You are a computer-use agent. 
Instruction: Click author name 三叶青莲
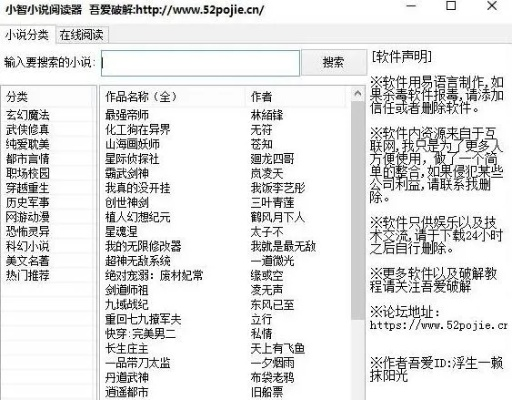[x=273, y=203]
